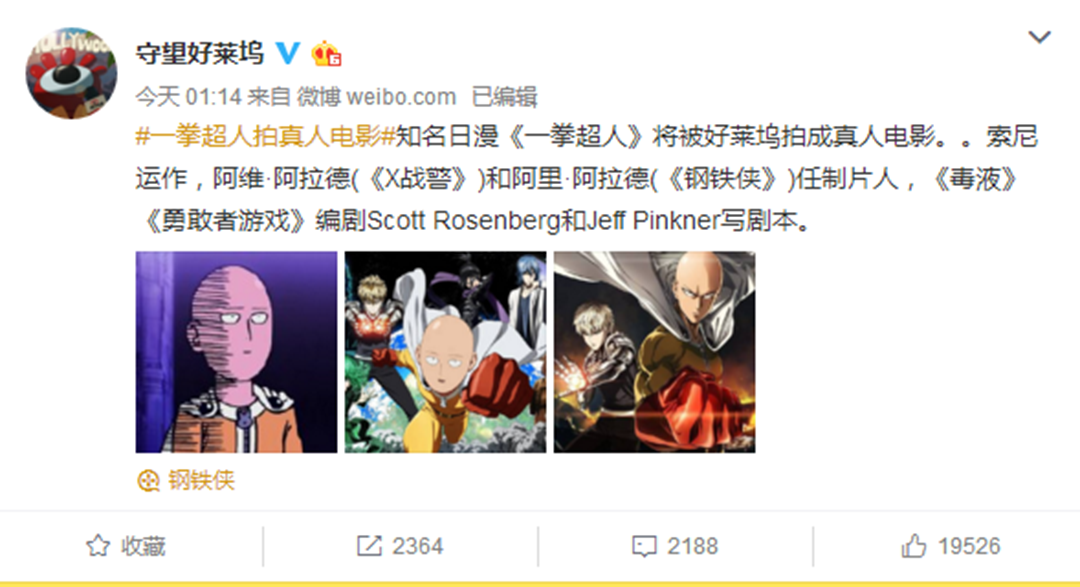Click the 收藏 favorite label
1080x587 pixels.
tap(143, 546)
